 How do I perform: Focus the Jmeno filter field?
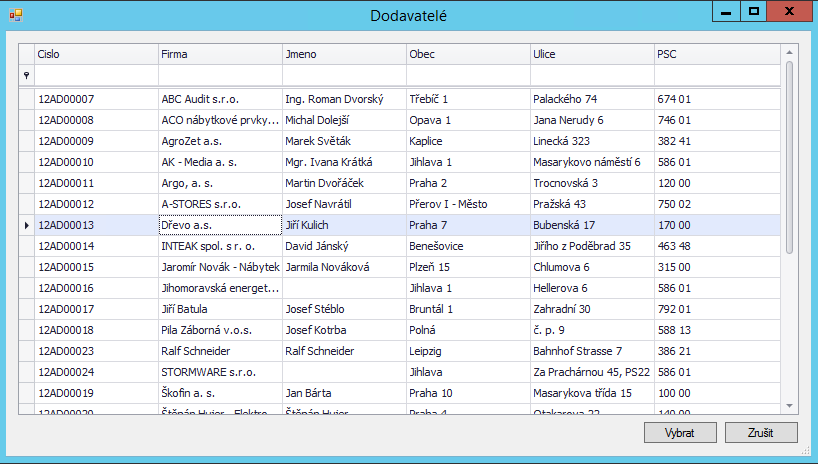344,76
